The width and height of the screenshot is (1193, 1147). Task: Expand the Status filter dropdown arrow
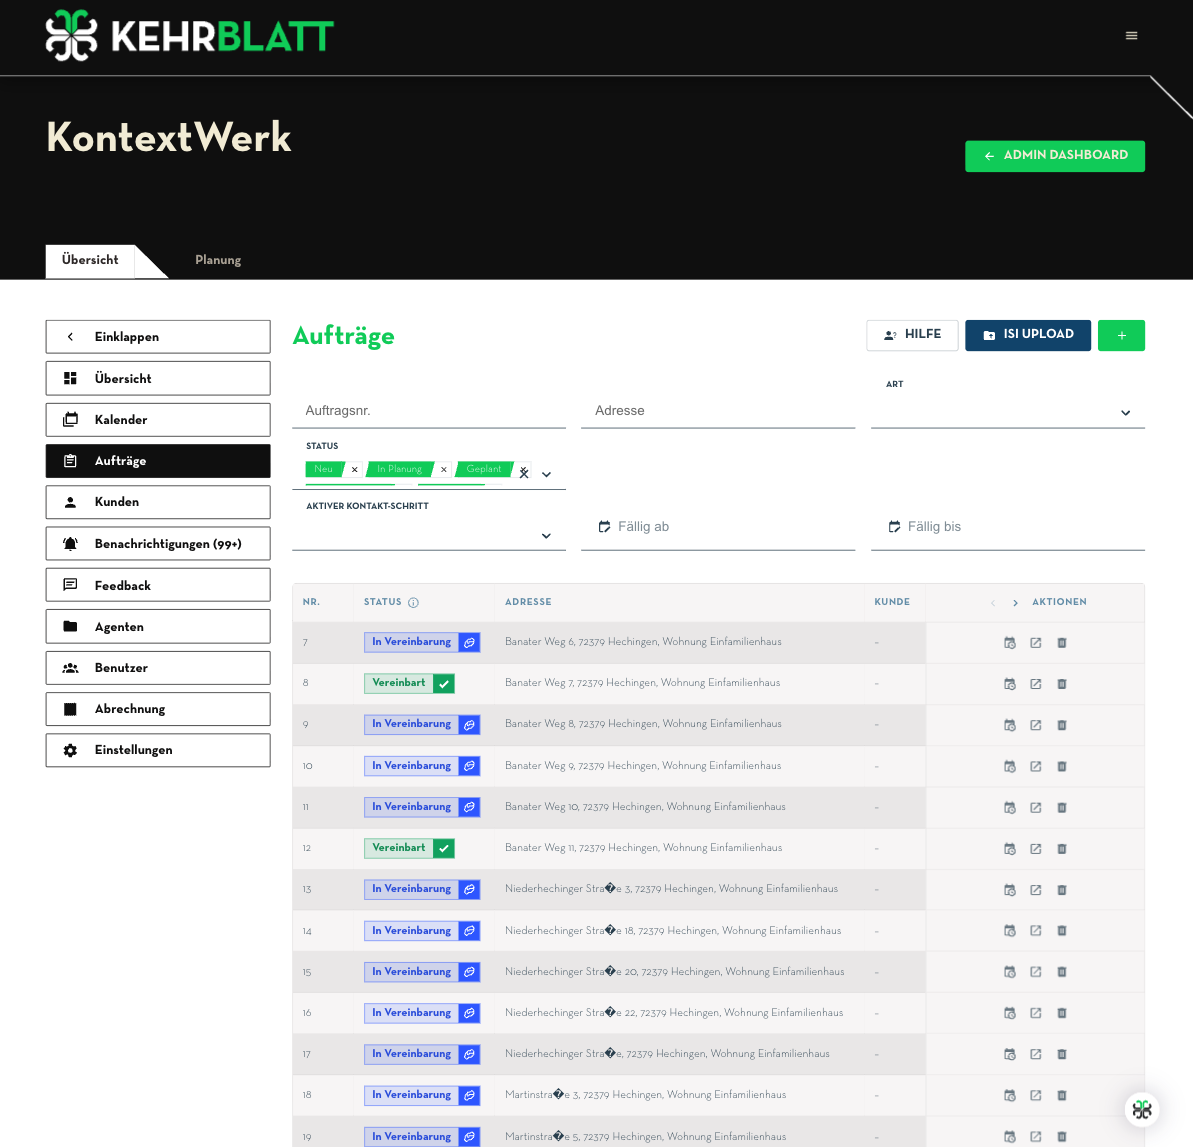546,474
